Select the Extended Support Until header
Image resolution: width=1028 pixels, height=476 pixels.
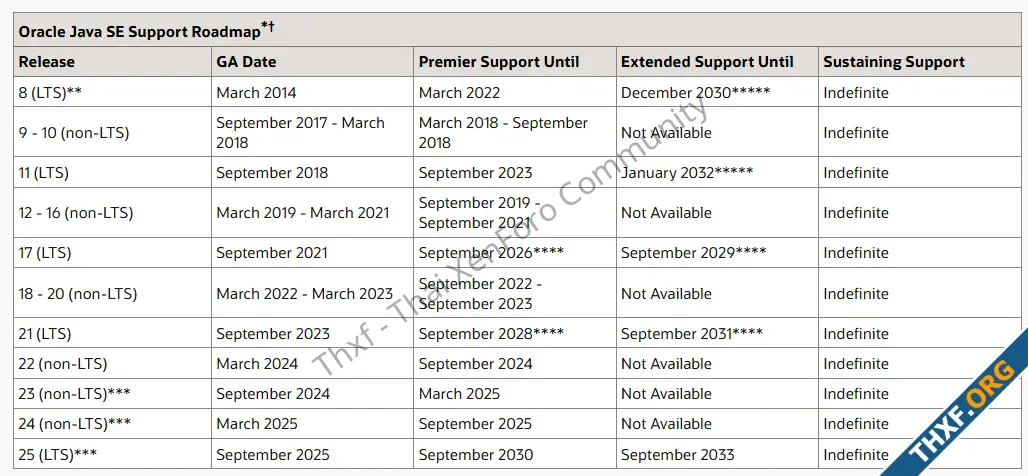[x=707, y=62]
